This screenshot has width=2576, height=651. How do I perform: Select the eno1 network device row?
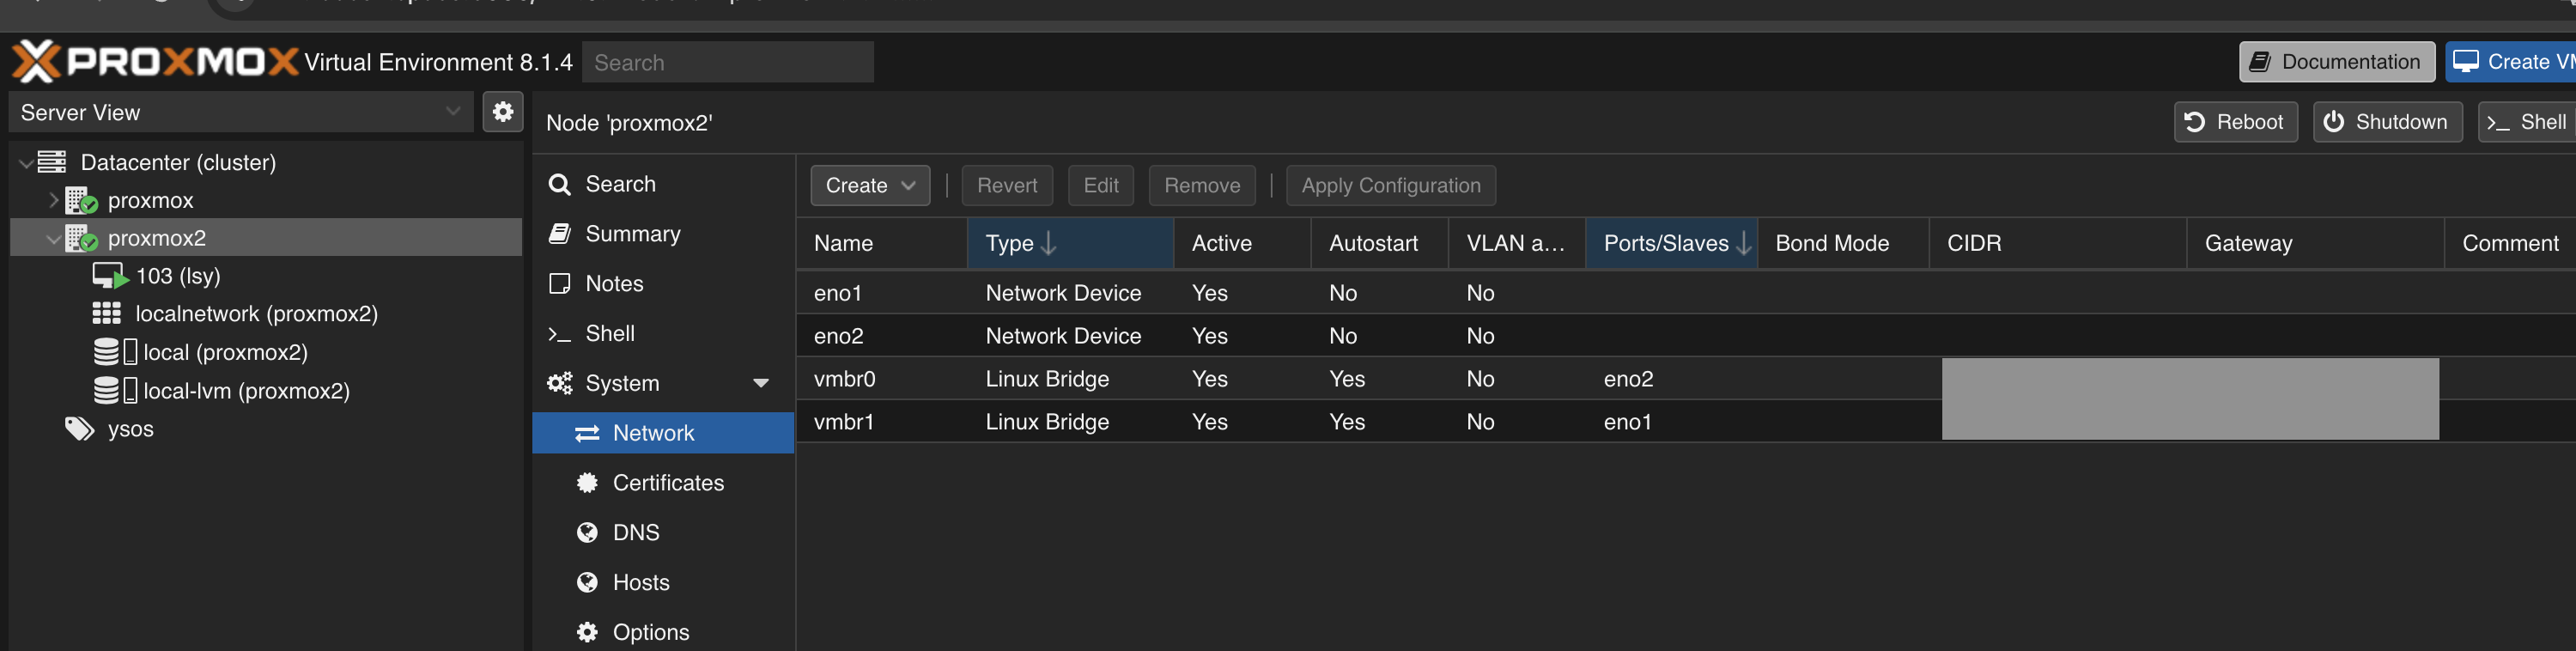[1686, 293]
